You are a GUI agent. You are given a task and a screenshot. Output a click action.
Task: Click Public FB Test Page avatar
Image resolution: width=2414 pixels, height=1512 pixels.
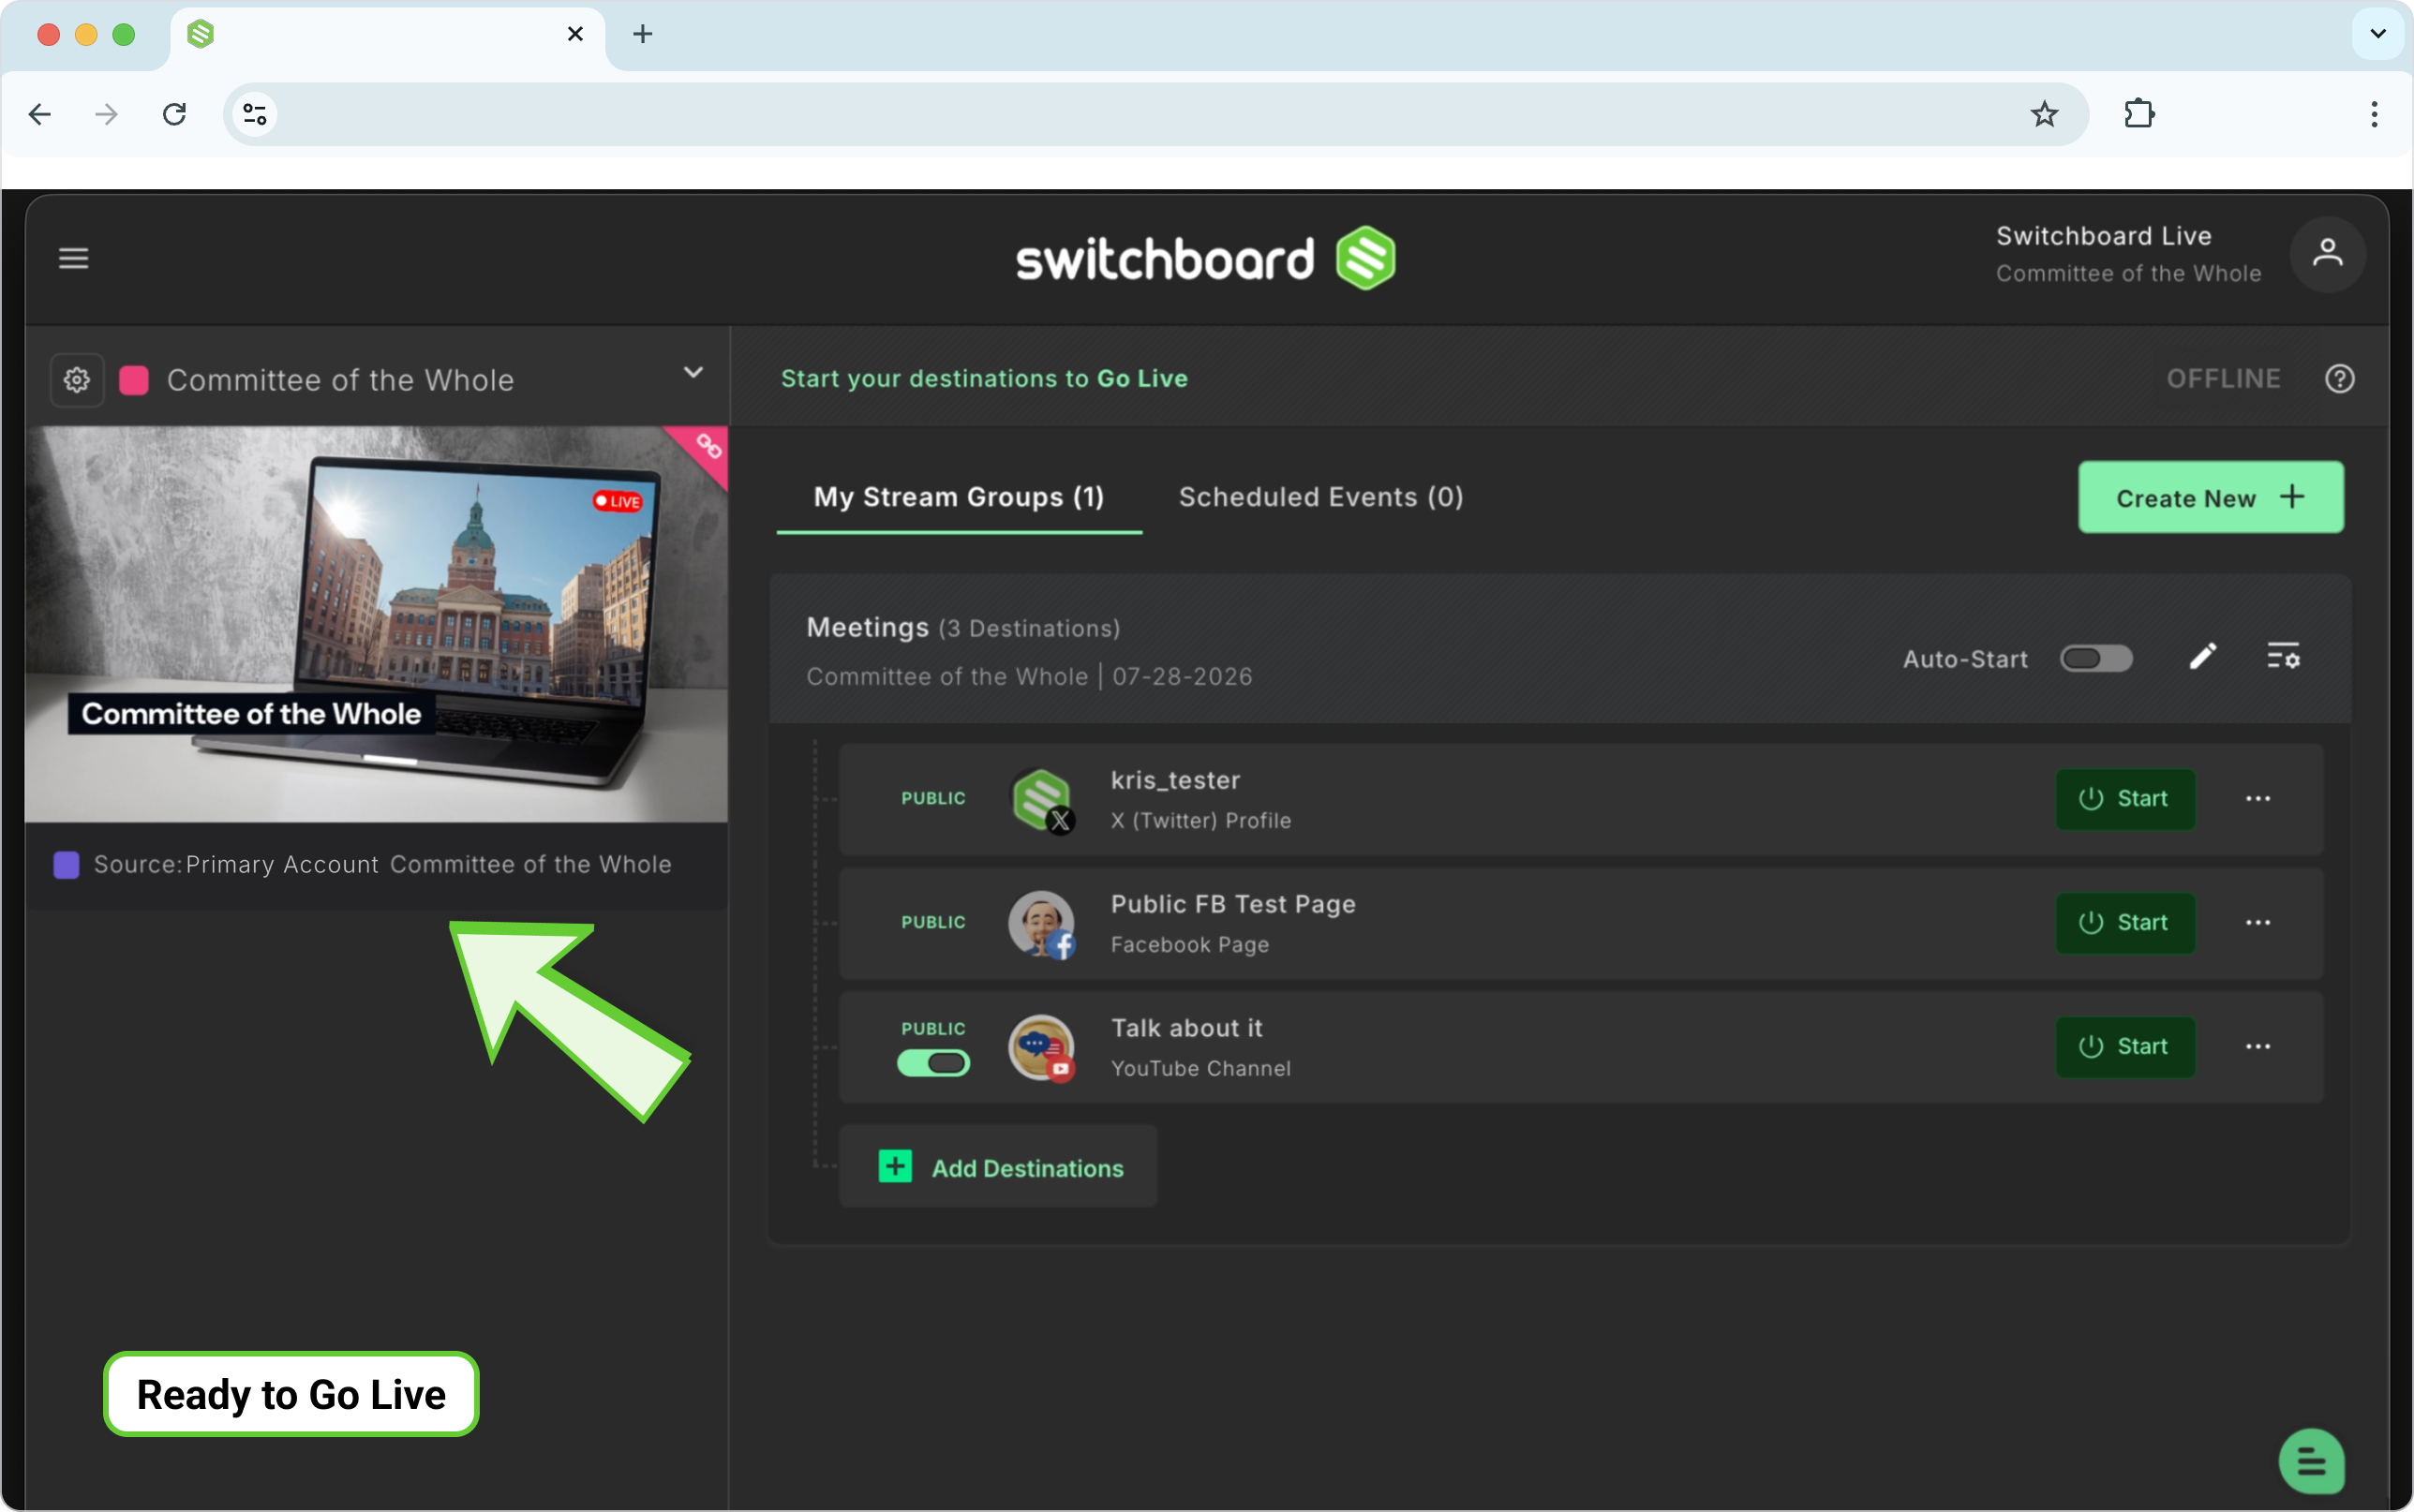[1041, 923]
